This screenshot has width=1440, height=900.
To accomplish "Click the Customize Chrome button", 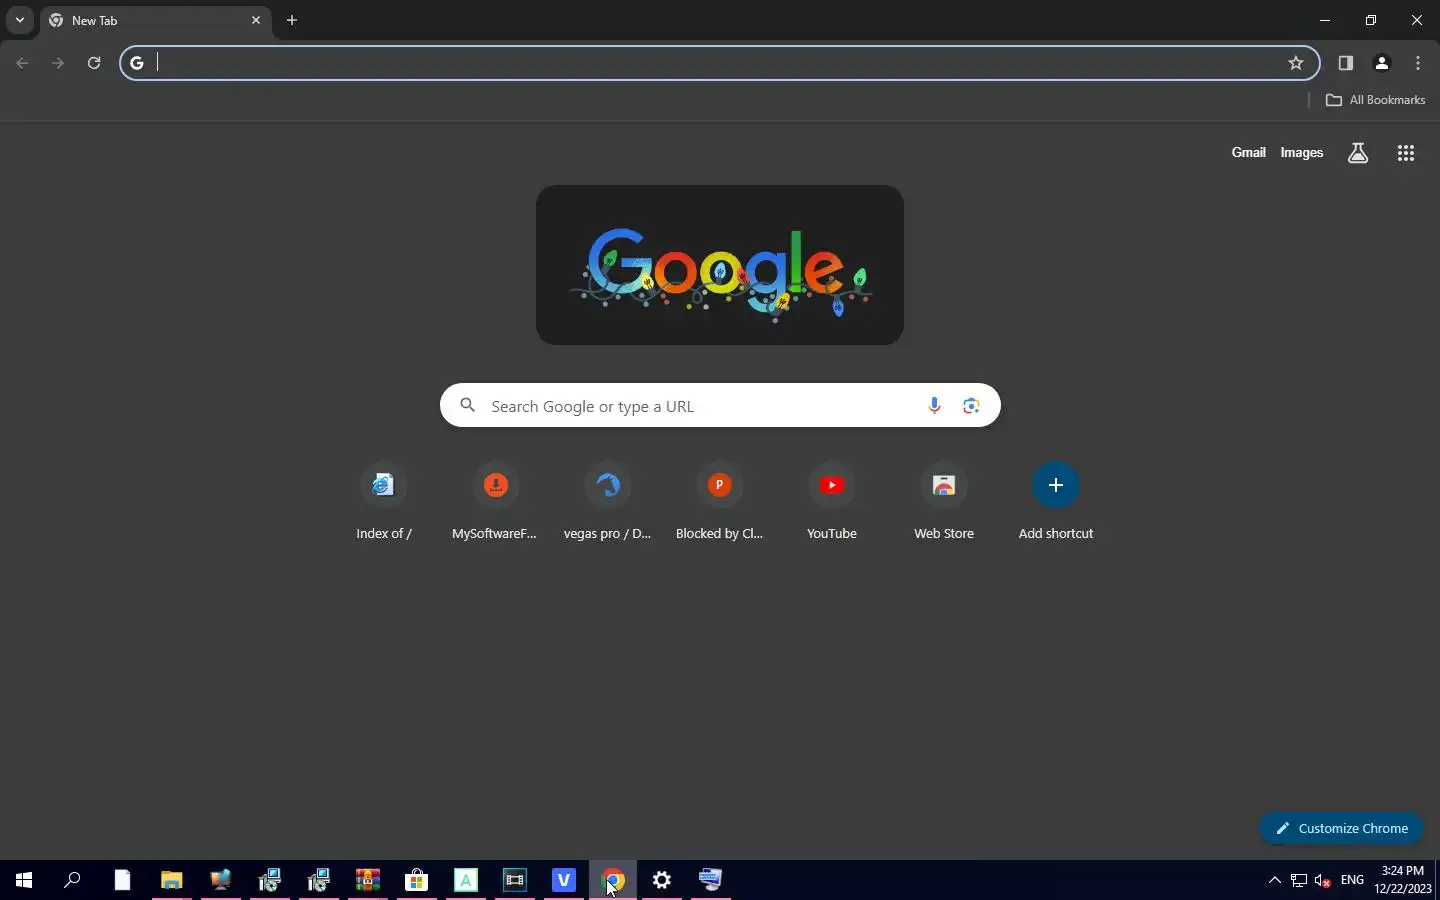I will pyautogui.click(x=1341, y=828).
